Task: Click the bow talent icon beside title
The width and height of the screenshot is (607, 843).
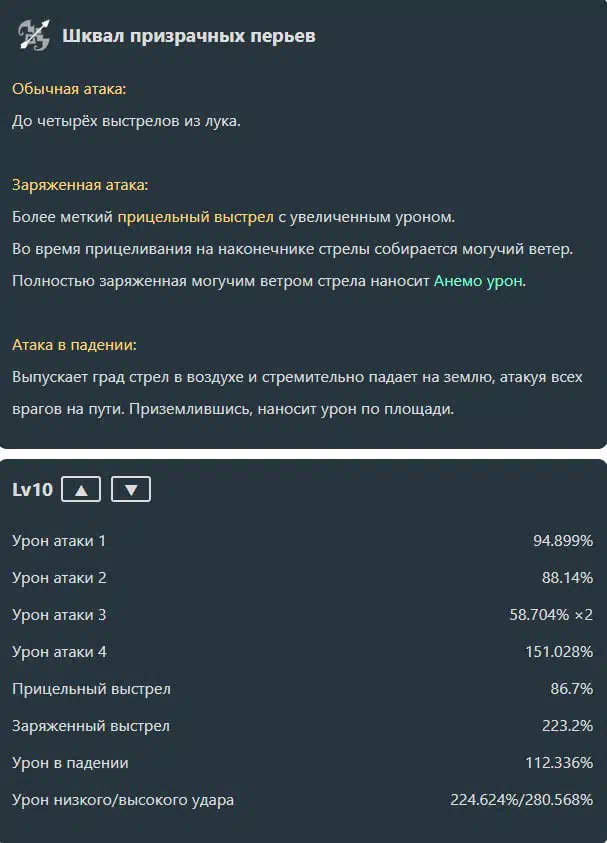Action: 33,35
